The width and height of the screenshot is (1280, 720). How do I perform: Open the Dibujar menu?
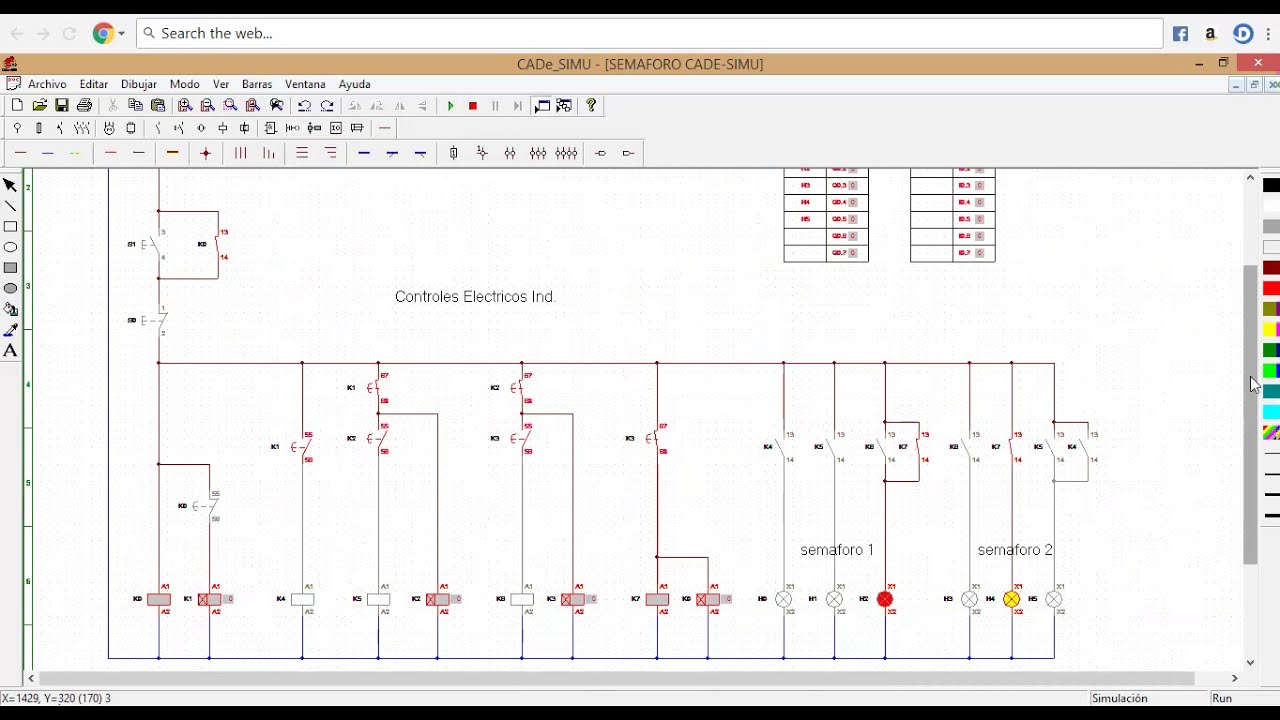139,84
